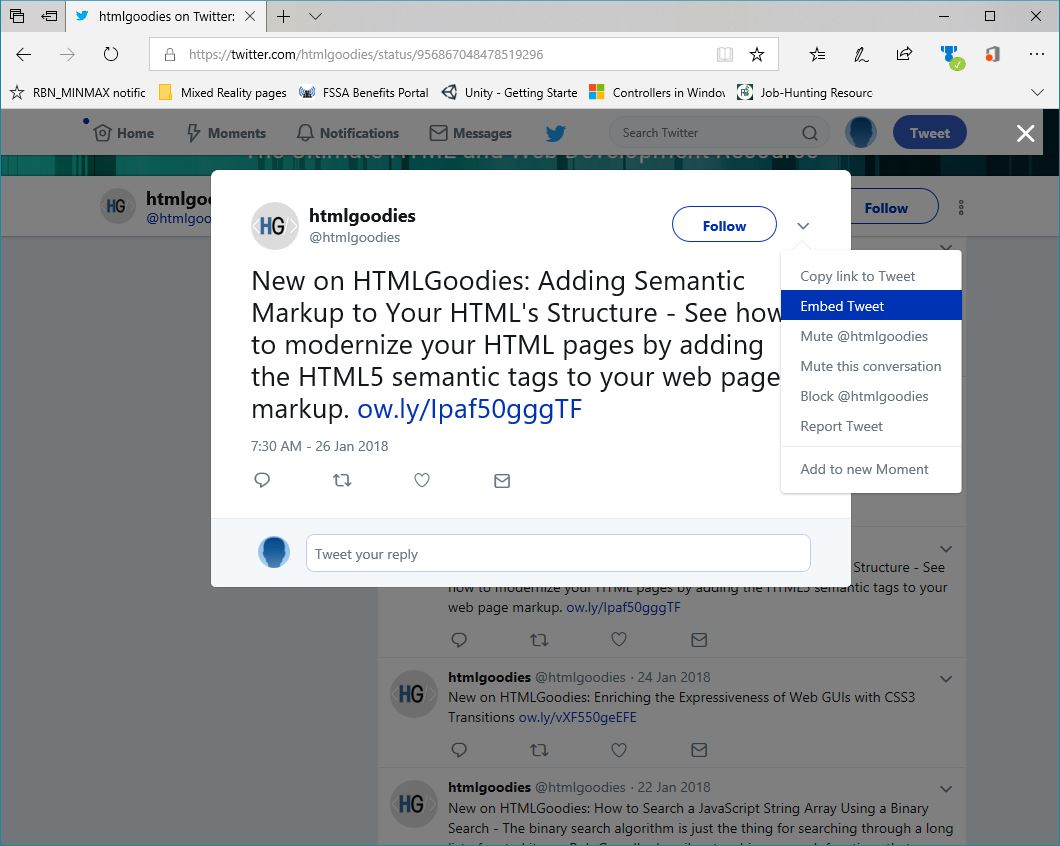Click the Edge reading view icon
The width and height of the screenshot is (1060, 846).
[x=725, y=55]
